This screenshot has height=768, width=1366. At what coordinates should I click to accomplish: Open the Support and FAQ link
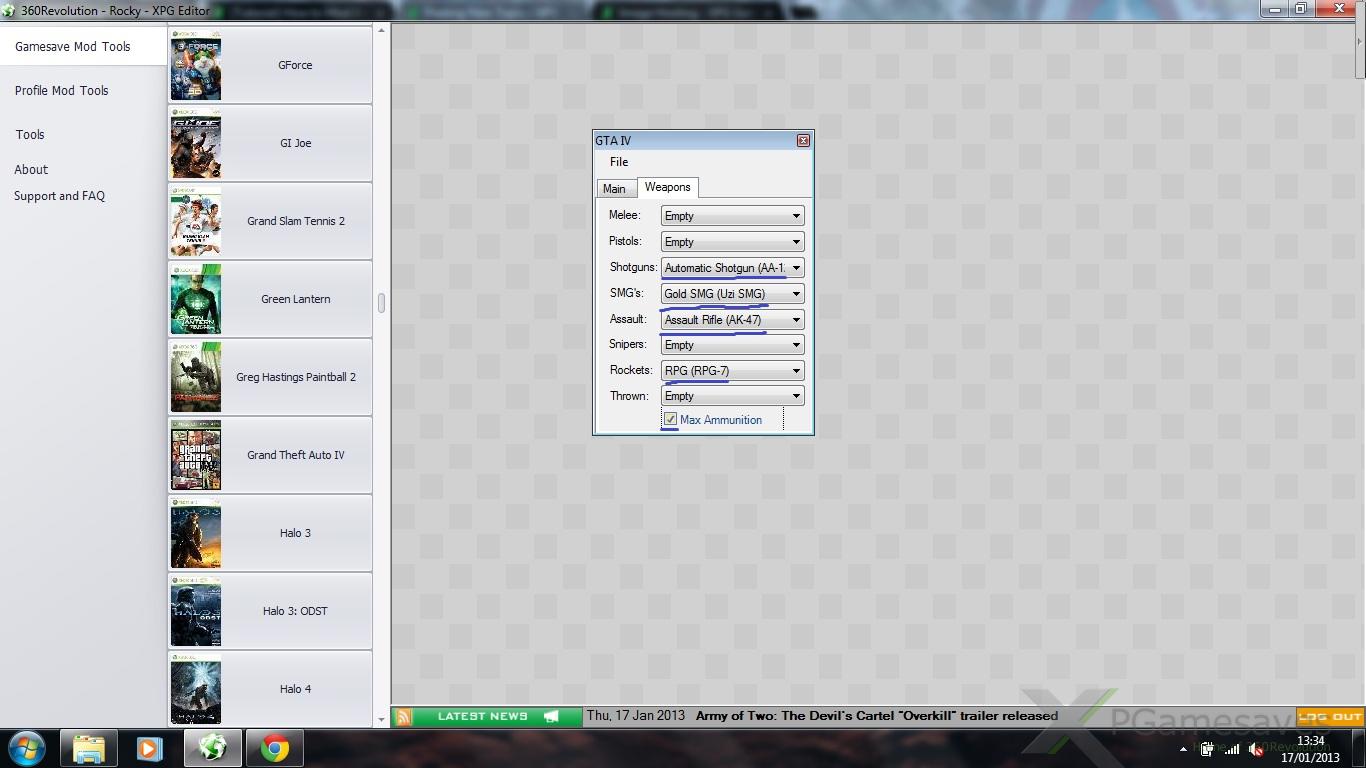coord(59,196)
